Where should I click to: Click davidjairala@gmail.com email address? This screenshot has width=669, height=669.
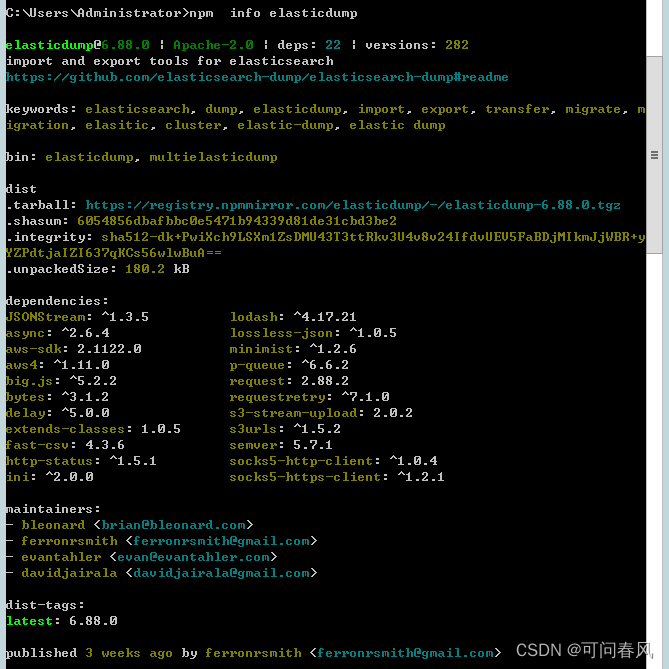point(221,573)
